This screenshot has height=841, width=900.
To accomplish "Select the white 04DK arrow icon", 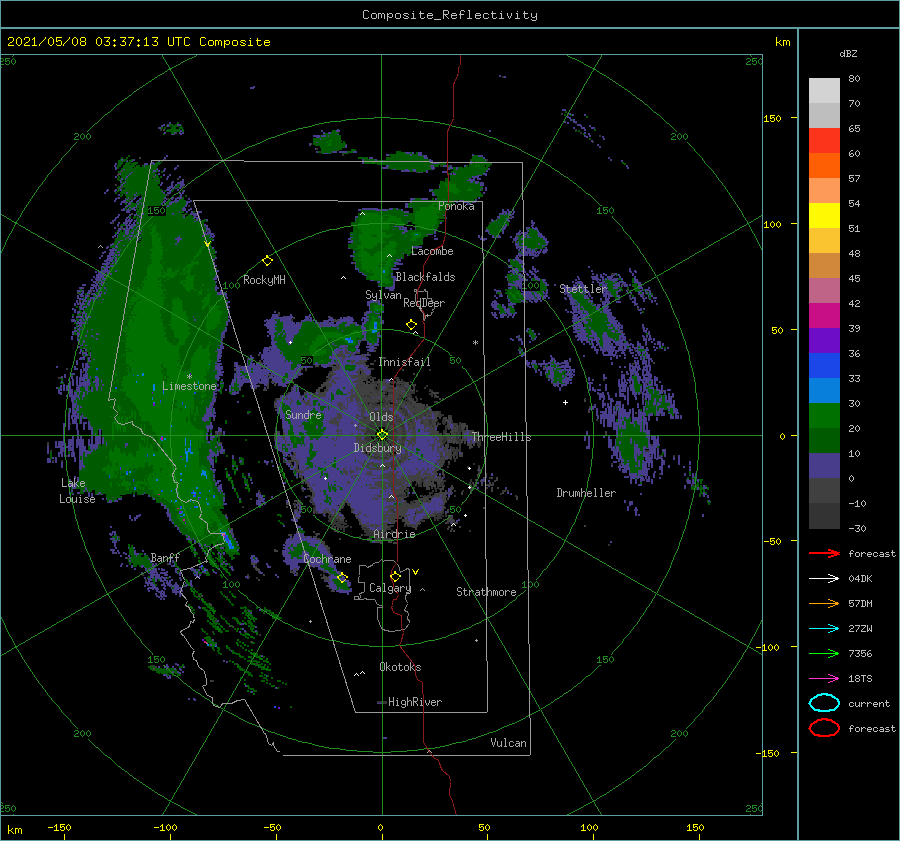I will click(824, 579).
